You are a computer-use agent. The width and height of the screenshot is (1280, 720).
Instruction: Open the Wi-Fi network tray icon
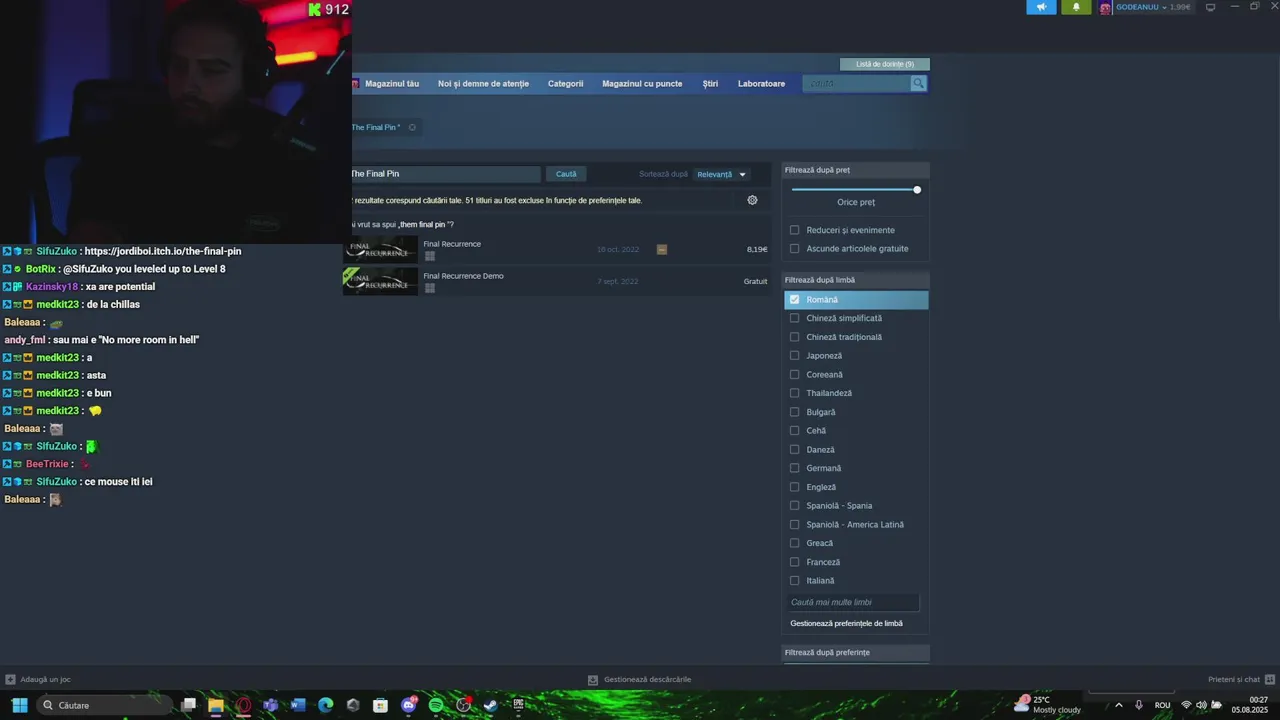point(1186,705)
